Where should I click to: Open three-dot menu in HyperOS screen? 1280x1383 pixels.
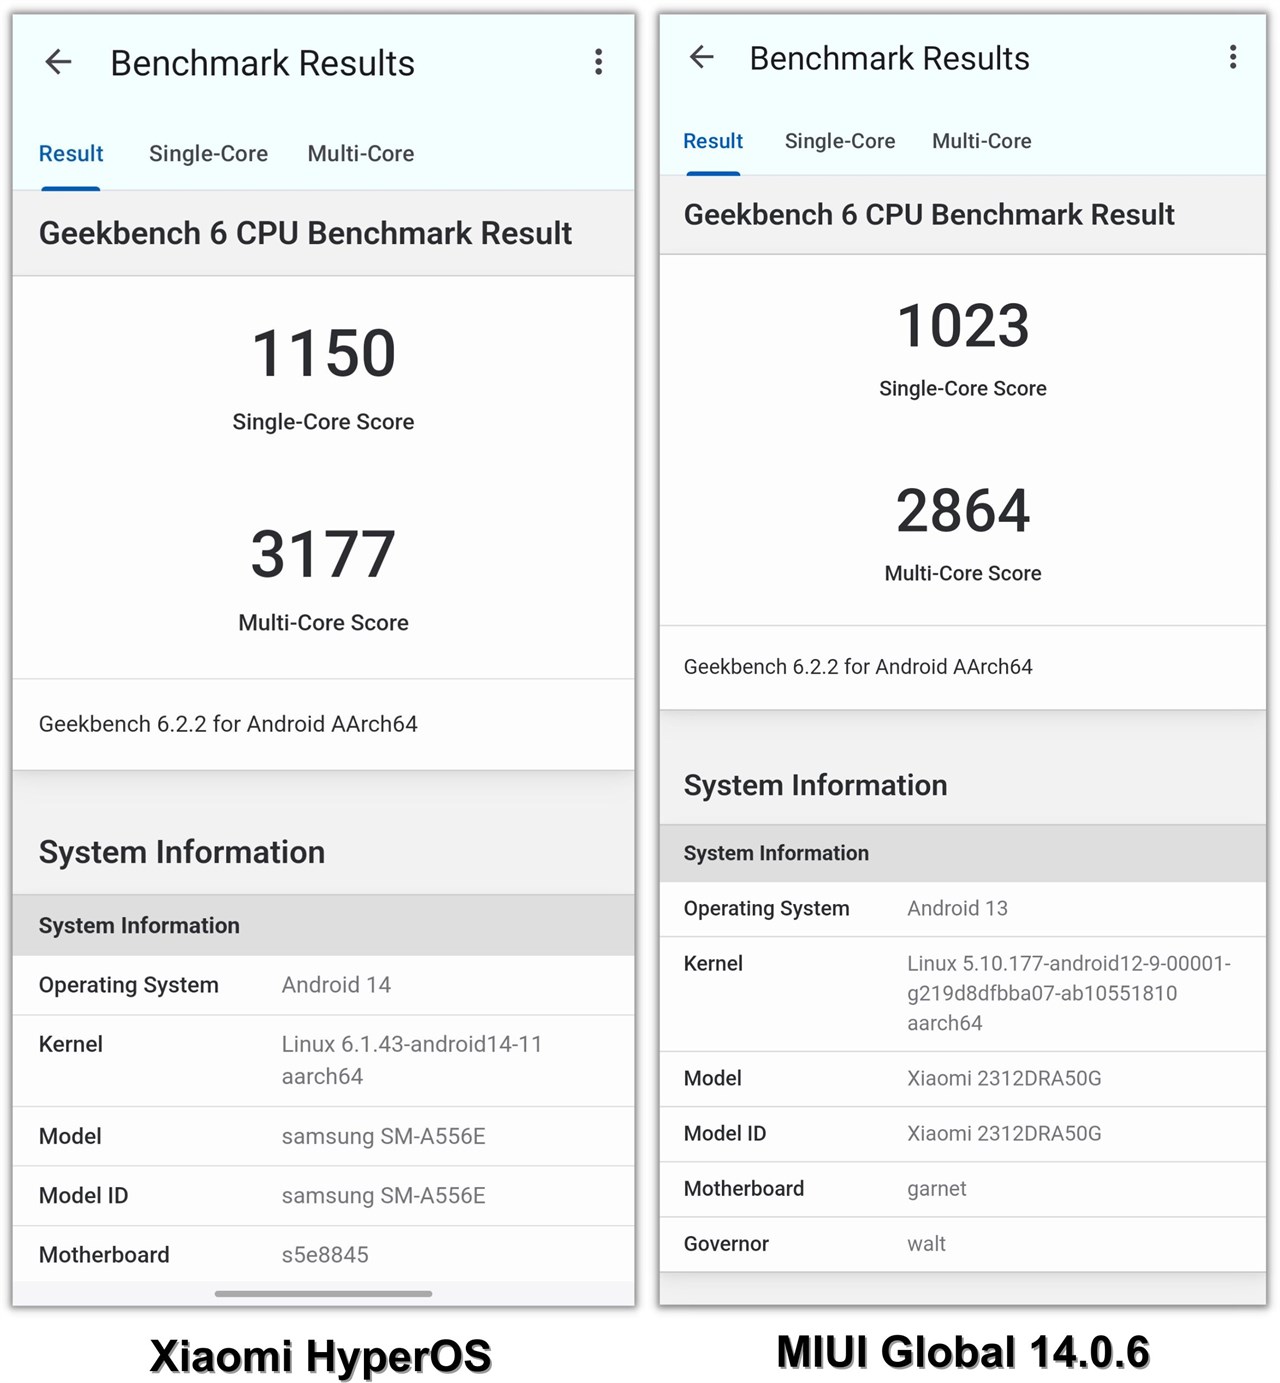click(598, 62)
